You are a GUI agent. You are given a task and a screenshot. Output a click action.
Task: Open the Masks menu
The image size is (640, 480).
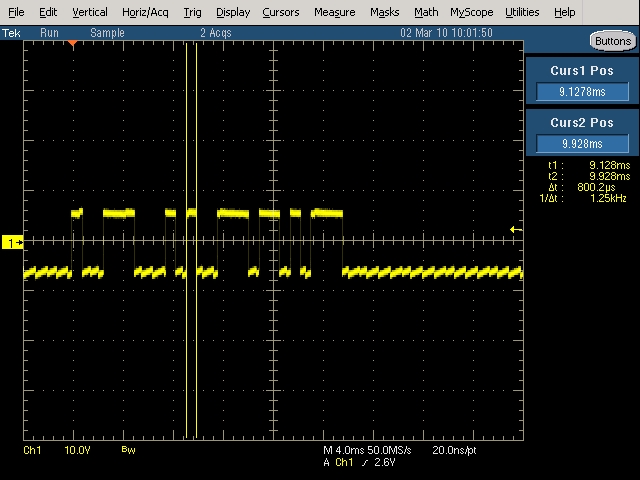384,12
